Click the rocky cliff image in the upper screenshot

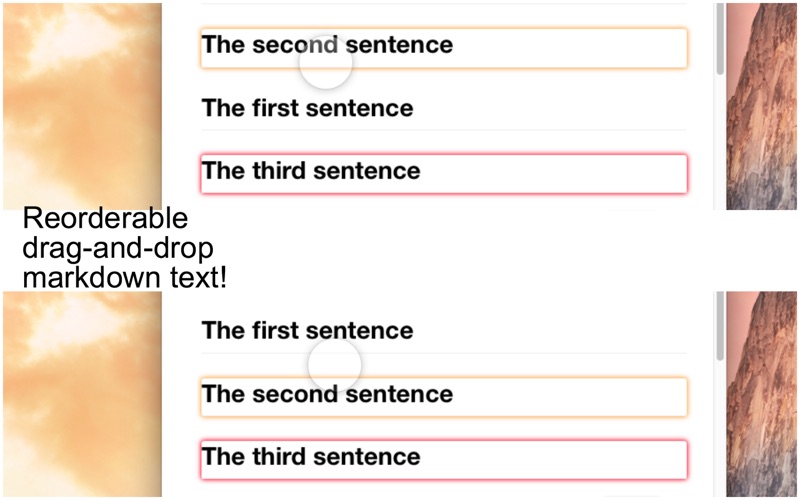coord(761,106)
